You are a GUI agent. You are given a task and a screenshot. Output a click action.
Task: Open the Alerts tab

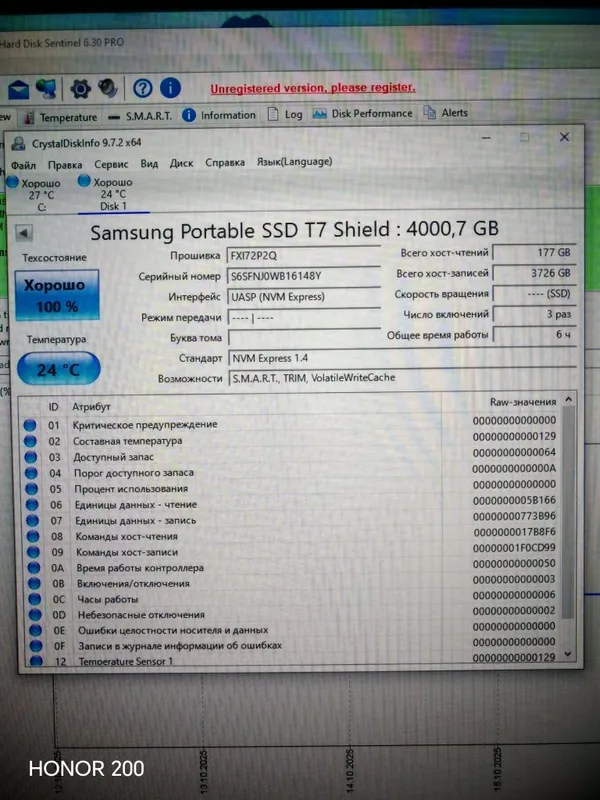[x=446, y=112]
